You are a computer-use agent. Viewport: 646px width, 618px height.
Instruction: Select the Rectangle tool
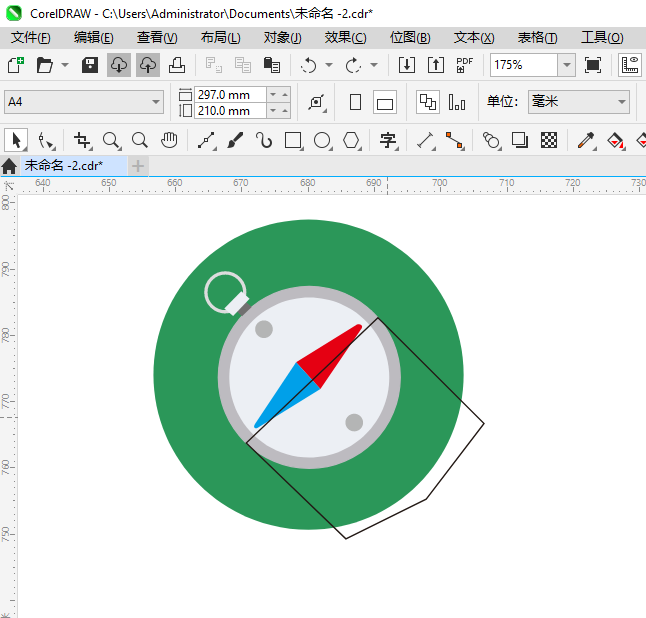click(x=293, y=140)
